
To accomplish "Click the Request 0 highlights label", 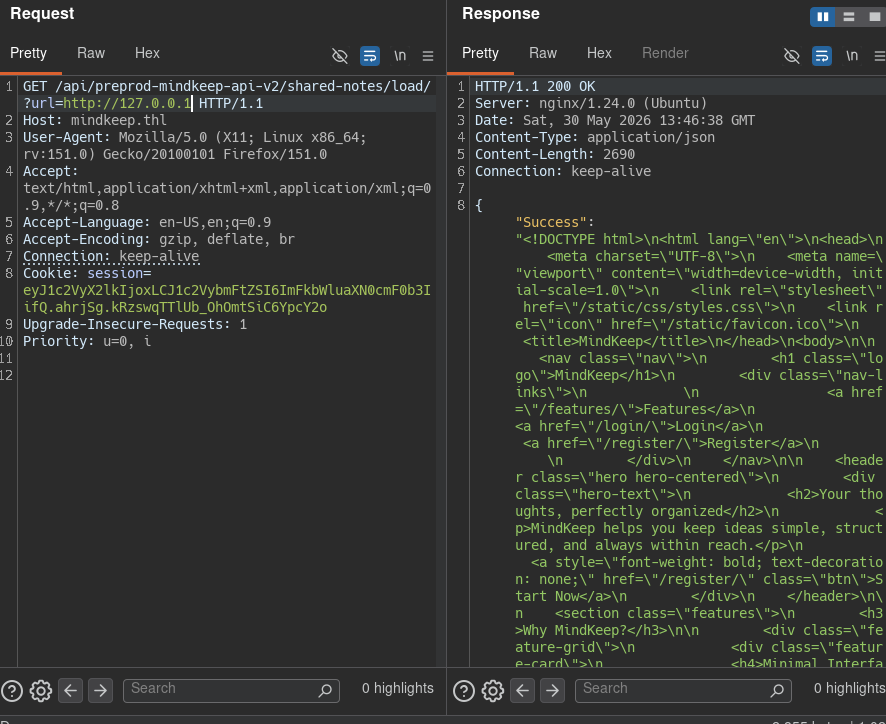I will 398,688.
